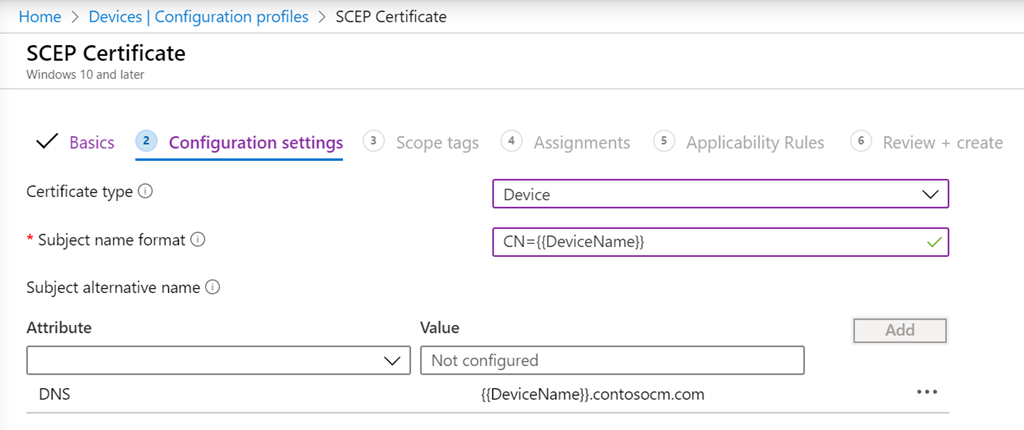Click the Subject name format info icon
Screen dimensions: 1024x430
(x=197, y=240)
